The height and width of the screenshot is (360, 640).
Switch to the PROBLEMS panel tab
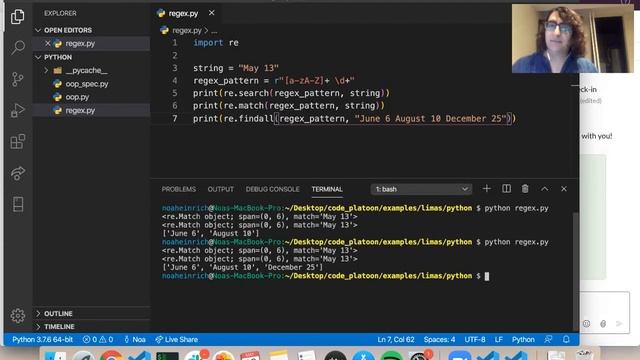[178, 189]
